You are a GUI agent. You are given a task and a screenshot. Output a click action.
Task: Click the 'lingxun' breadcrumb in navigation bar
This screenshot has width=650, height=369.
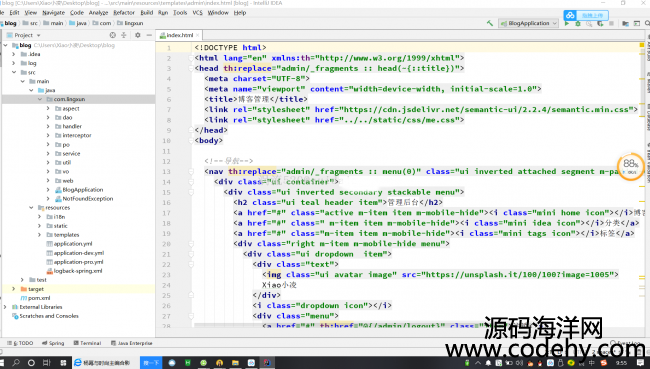(x=133, y=23)
